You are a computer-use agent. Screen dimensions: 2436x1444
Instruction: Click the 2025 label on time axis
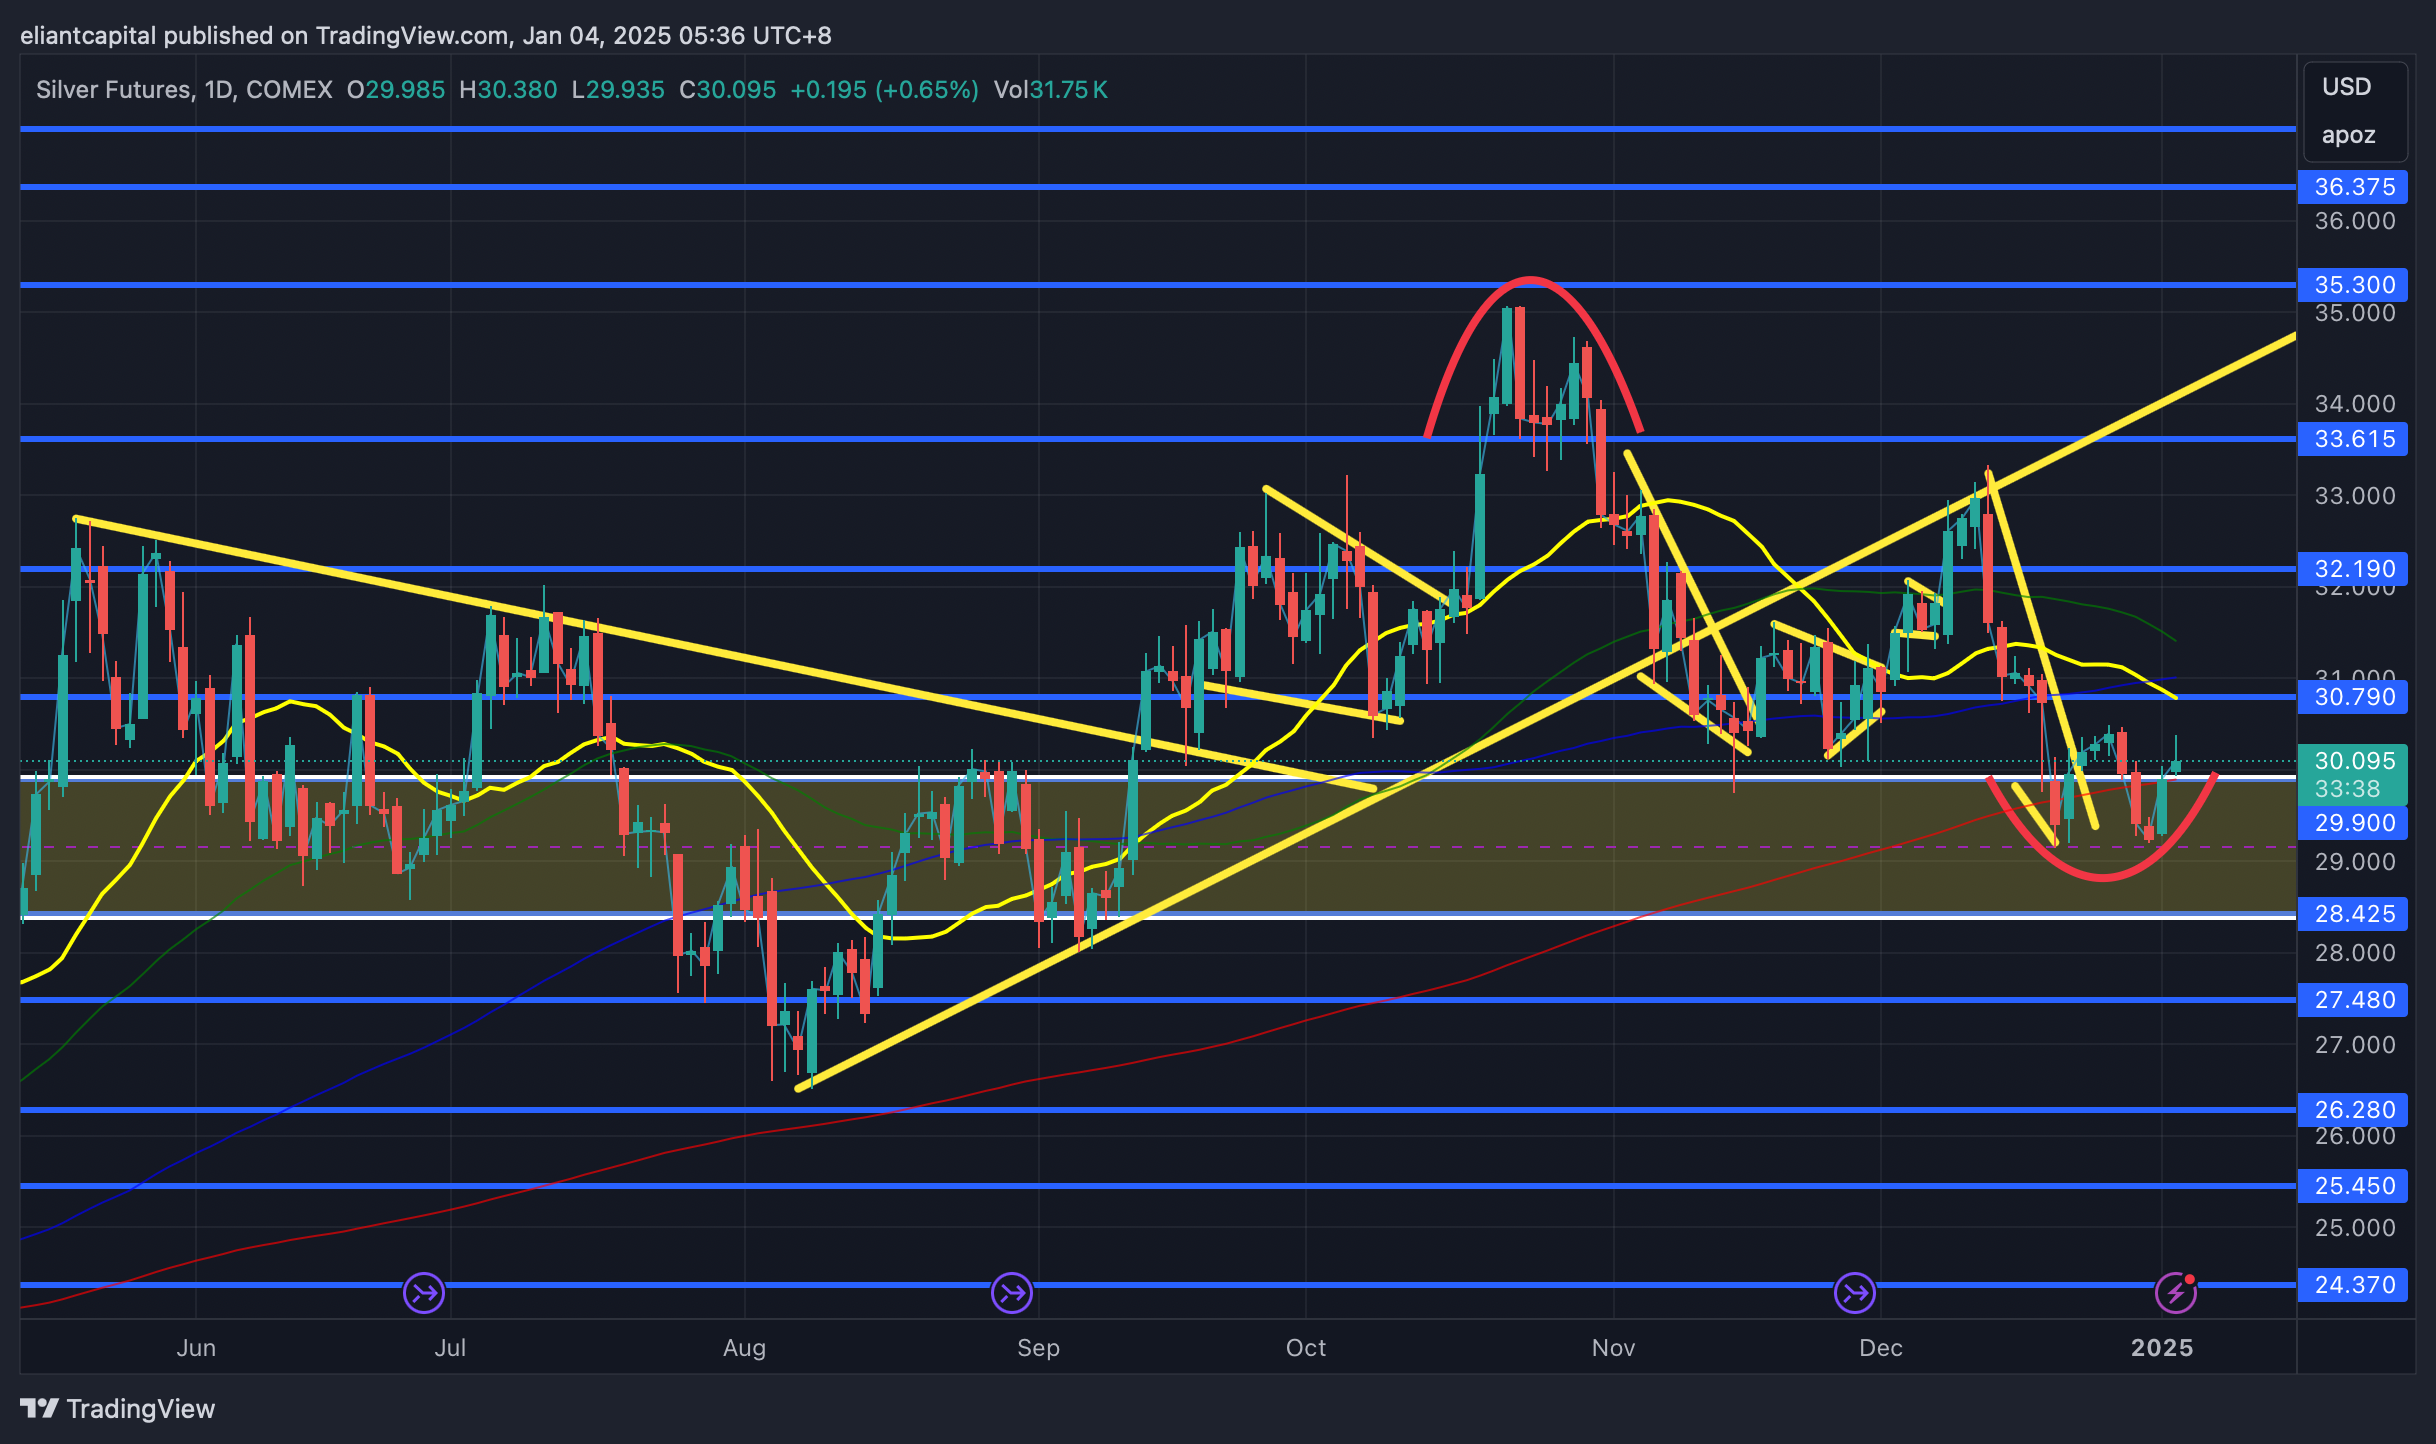click(2162, 1348)
